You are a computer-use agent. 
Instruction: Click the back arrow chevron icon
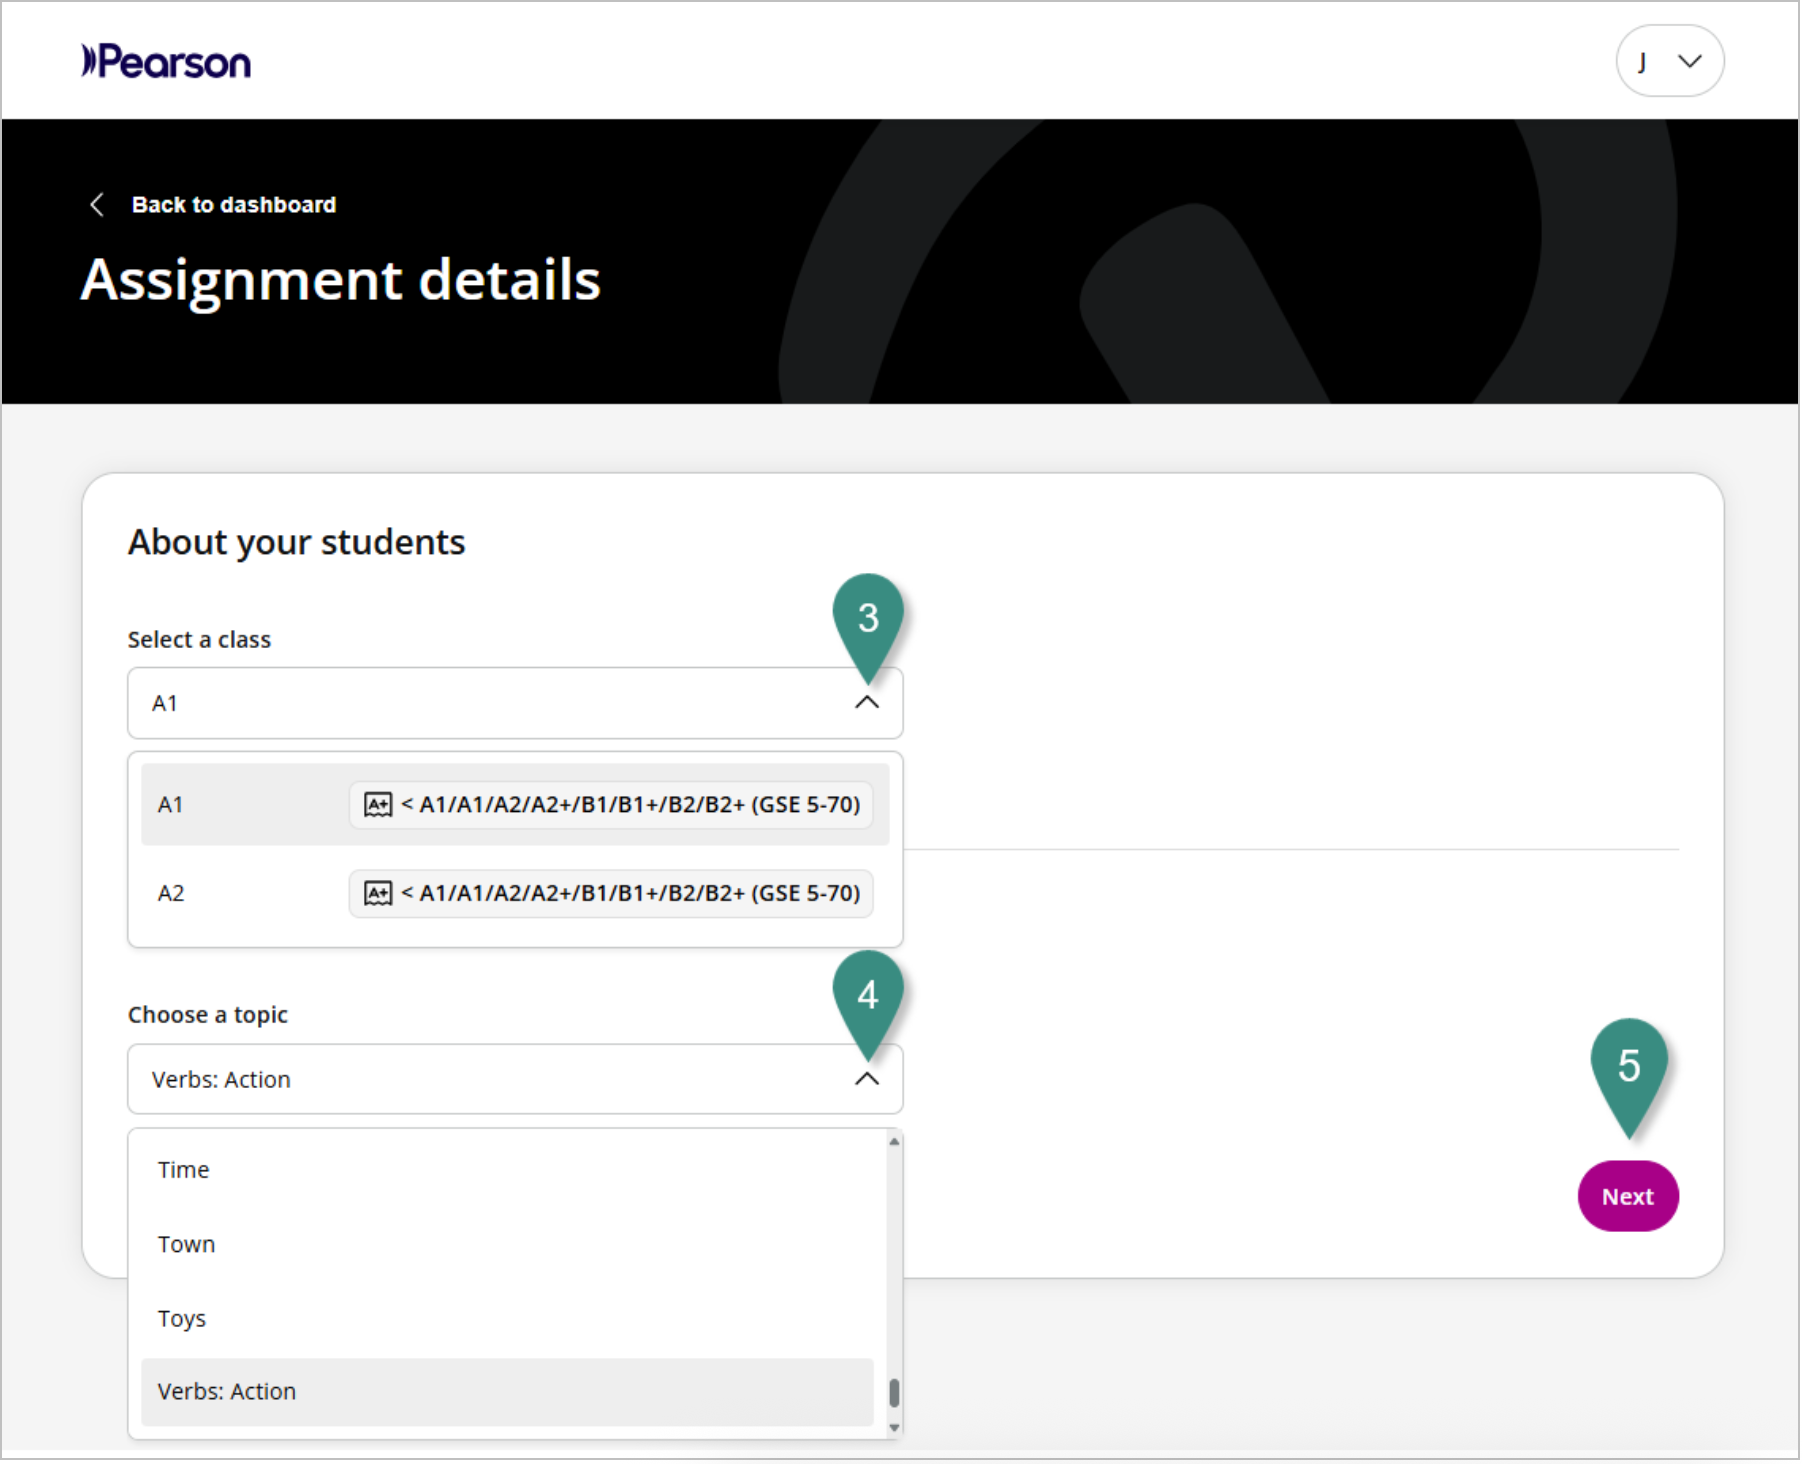coord(97,205)
